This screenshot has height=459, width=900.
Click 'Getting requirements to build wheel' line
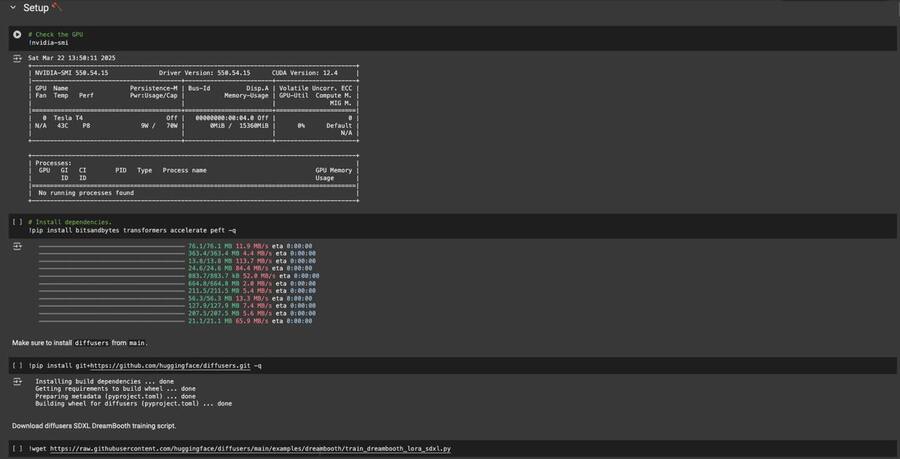coord(115,388)
